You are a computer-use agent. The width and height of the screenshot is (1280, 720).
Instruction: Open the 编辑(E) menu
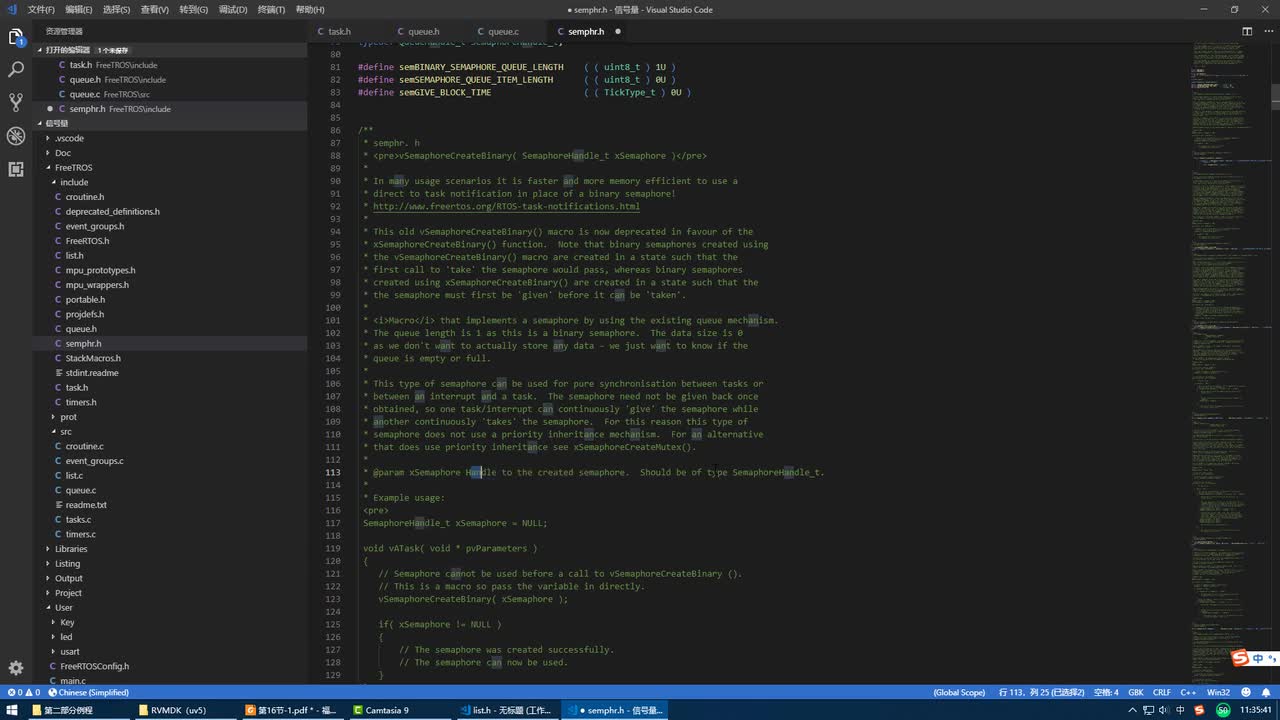79,9
